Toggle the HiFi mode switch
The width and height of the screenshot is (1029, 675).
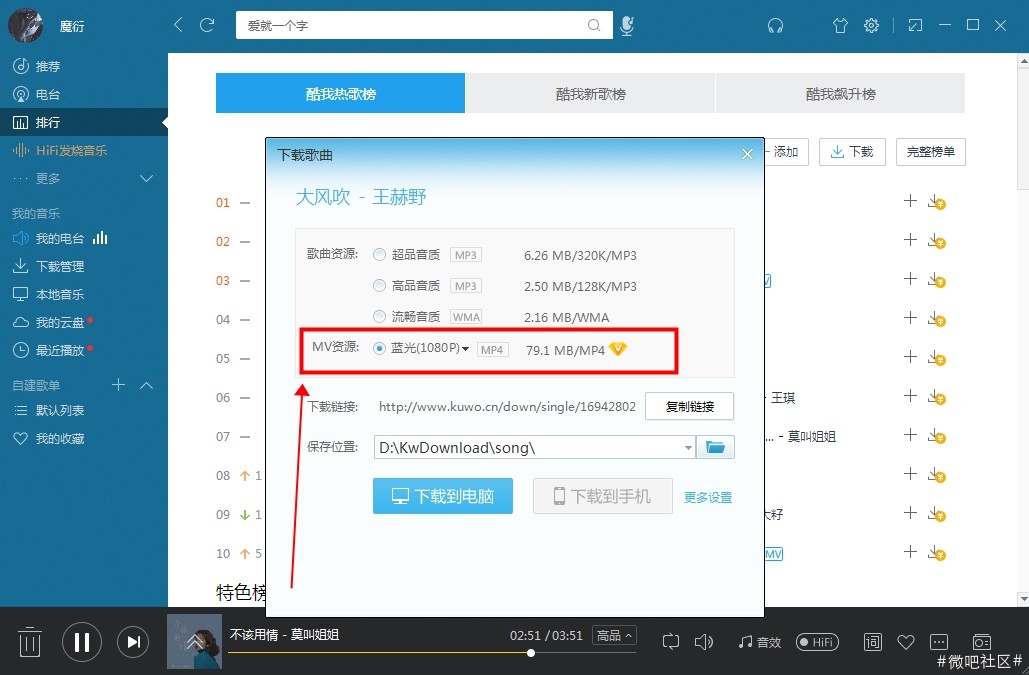[x=817, y=642]
